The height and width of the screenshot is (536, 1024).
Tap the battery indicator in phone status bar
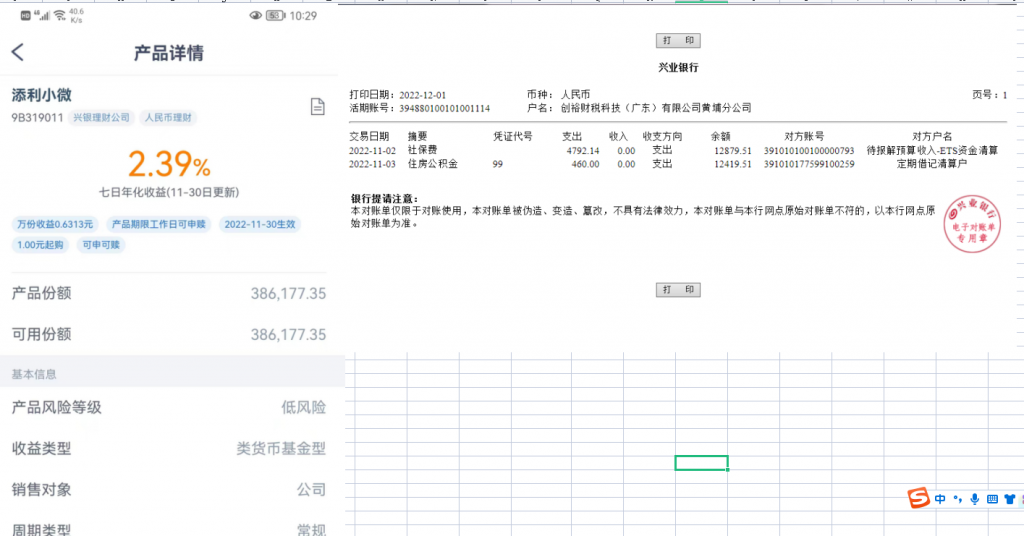(x=276, y=16)
